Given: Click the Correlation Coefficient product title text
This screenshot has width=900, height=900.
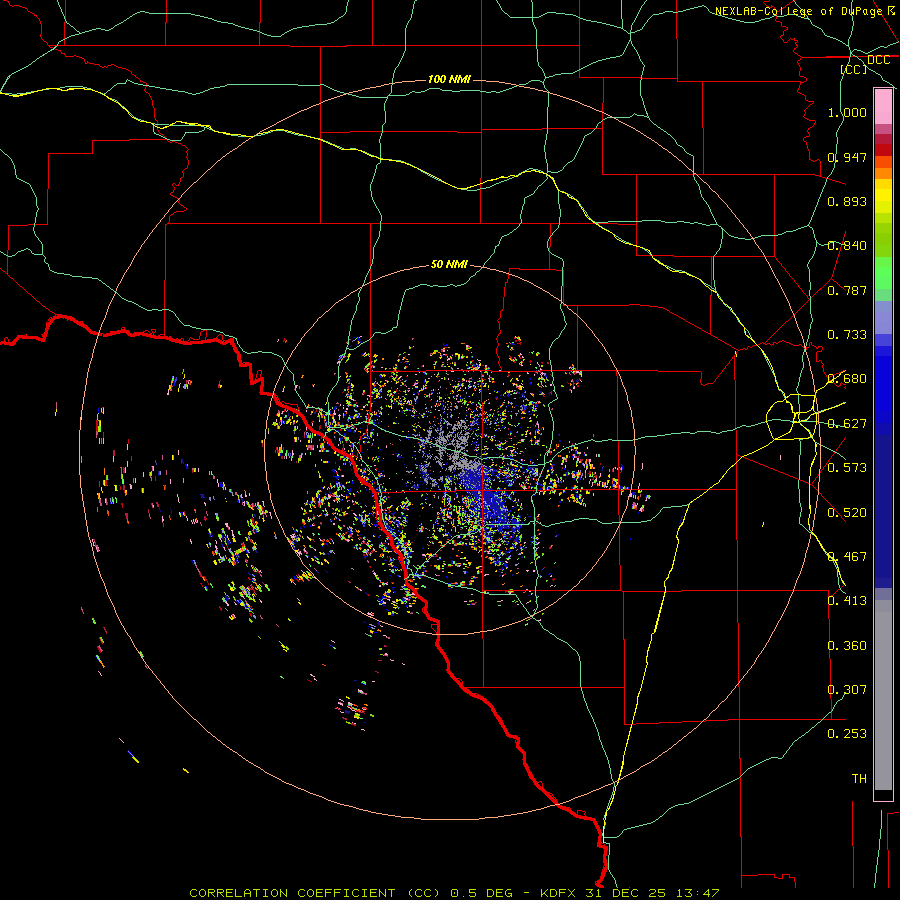Looking at the screenshot, I should pyautogui.click(x=315, y=893).
